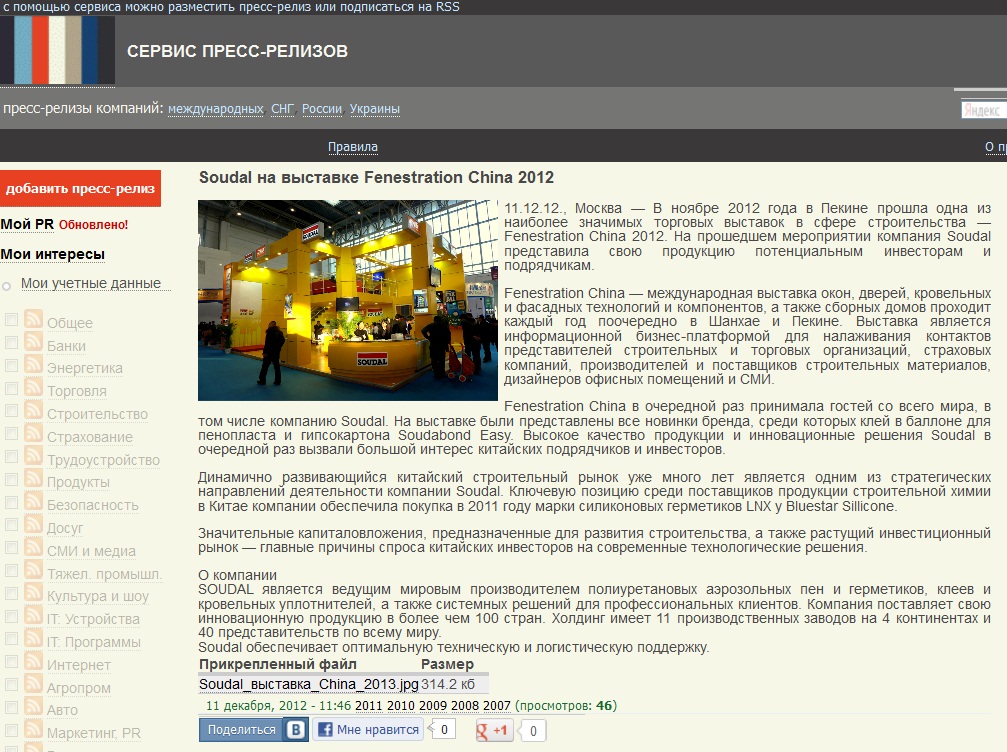Open RSS feed icon for IT: Программы
Image resolution: width=1007 pixels, height=752 pixels.
[x=33, y=638]
